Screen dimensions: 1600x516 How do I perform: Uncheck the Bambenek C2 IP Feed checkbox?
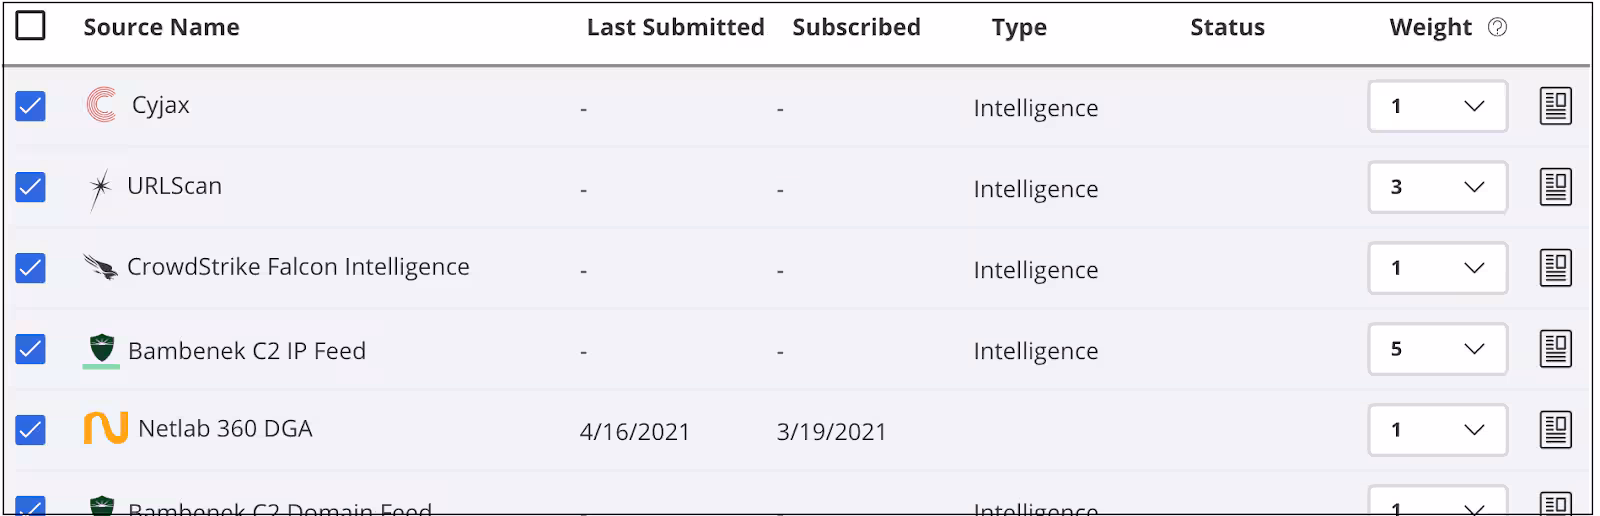pyautogui.click(x=31, y=349)
